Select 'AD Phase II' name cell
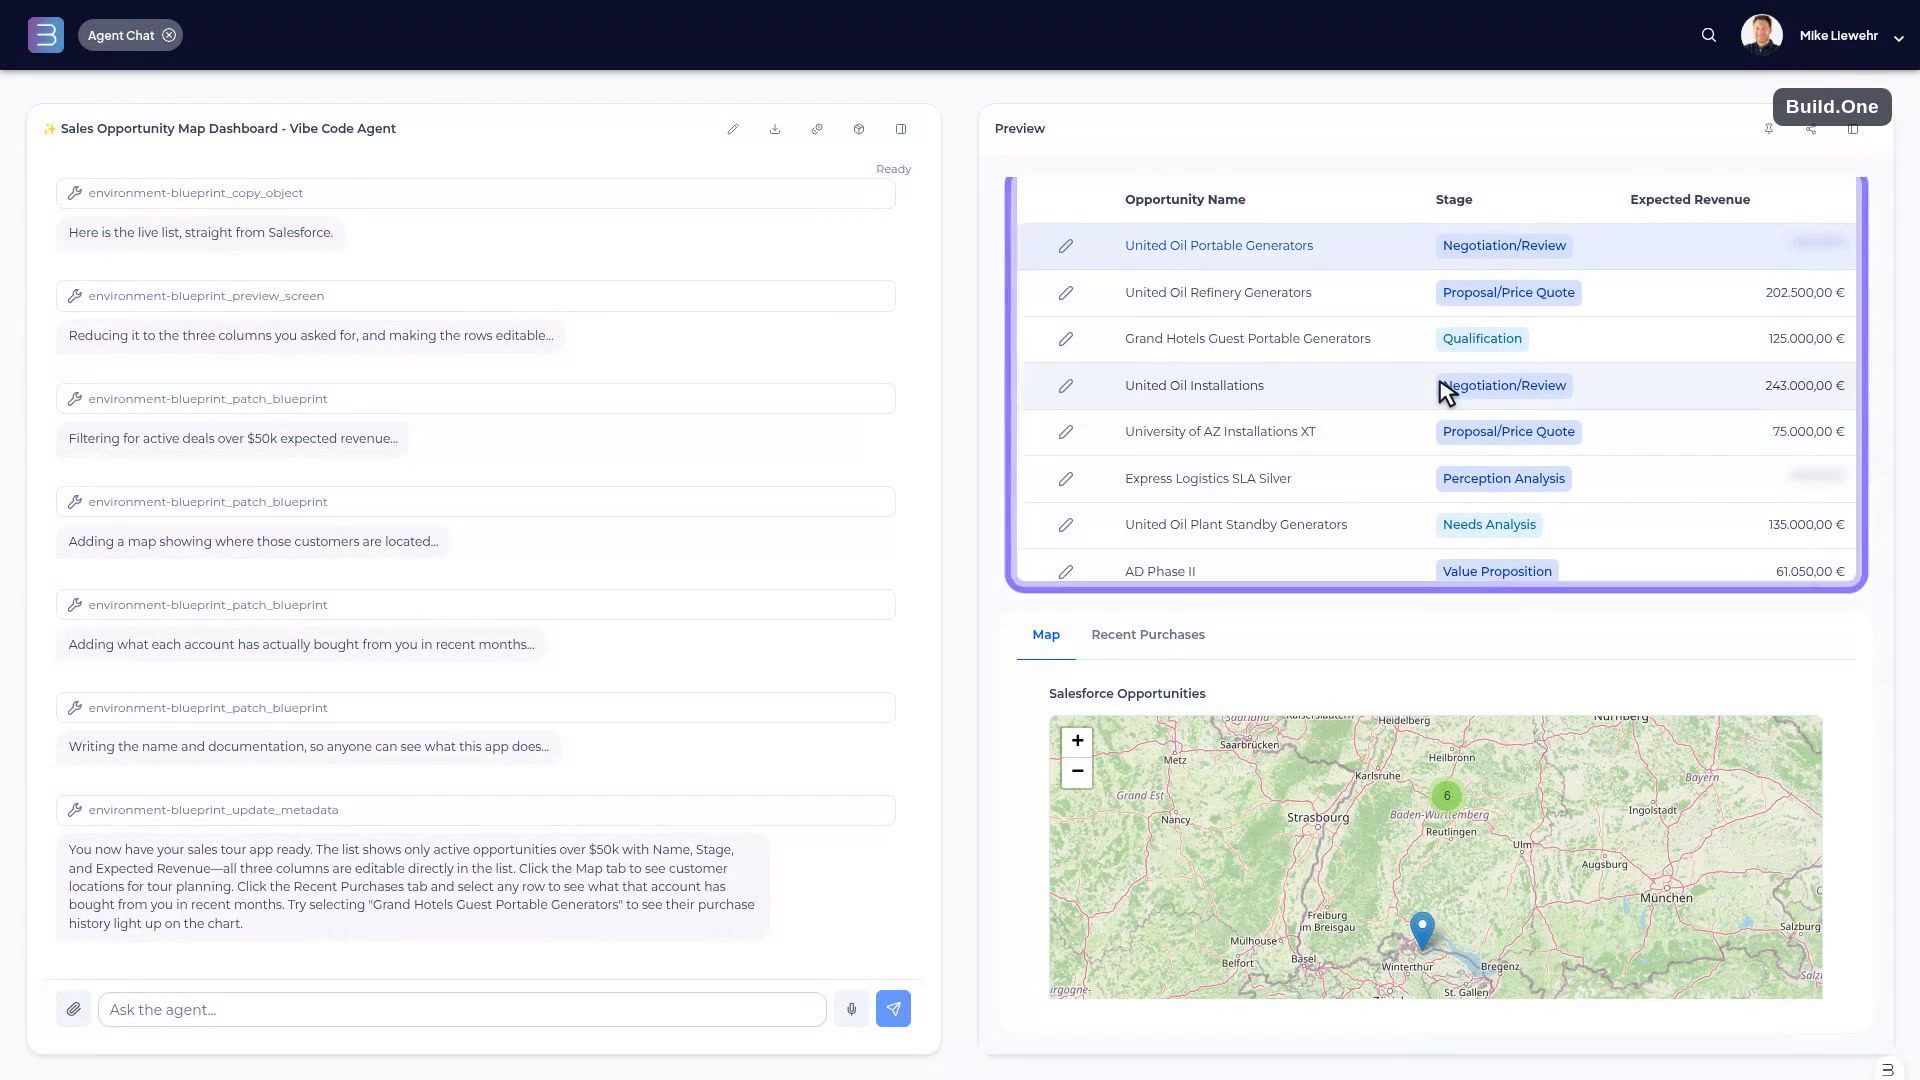 point(1160,572)
